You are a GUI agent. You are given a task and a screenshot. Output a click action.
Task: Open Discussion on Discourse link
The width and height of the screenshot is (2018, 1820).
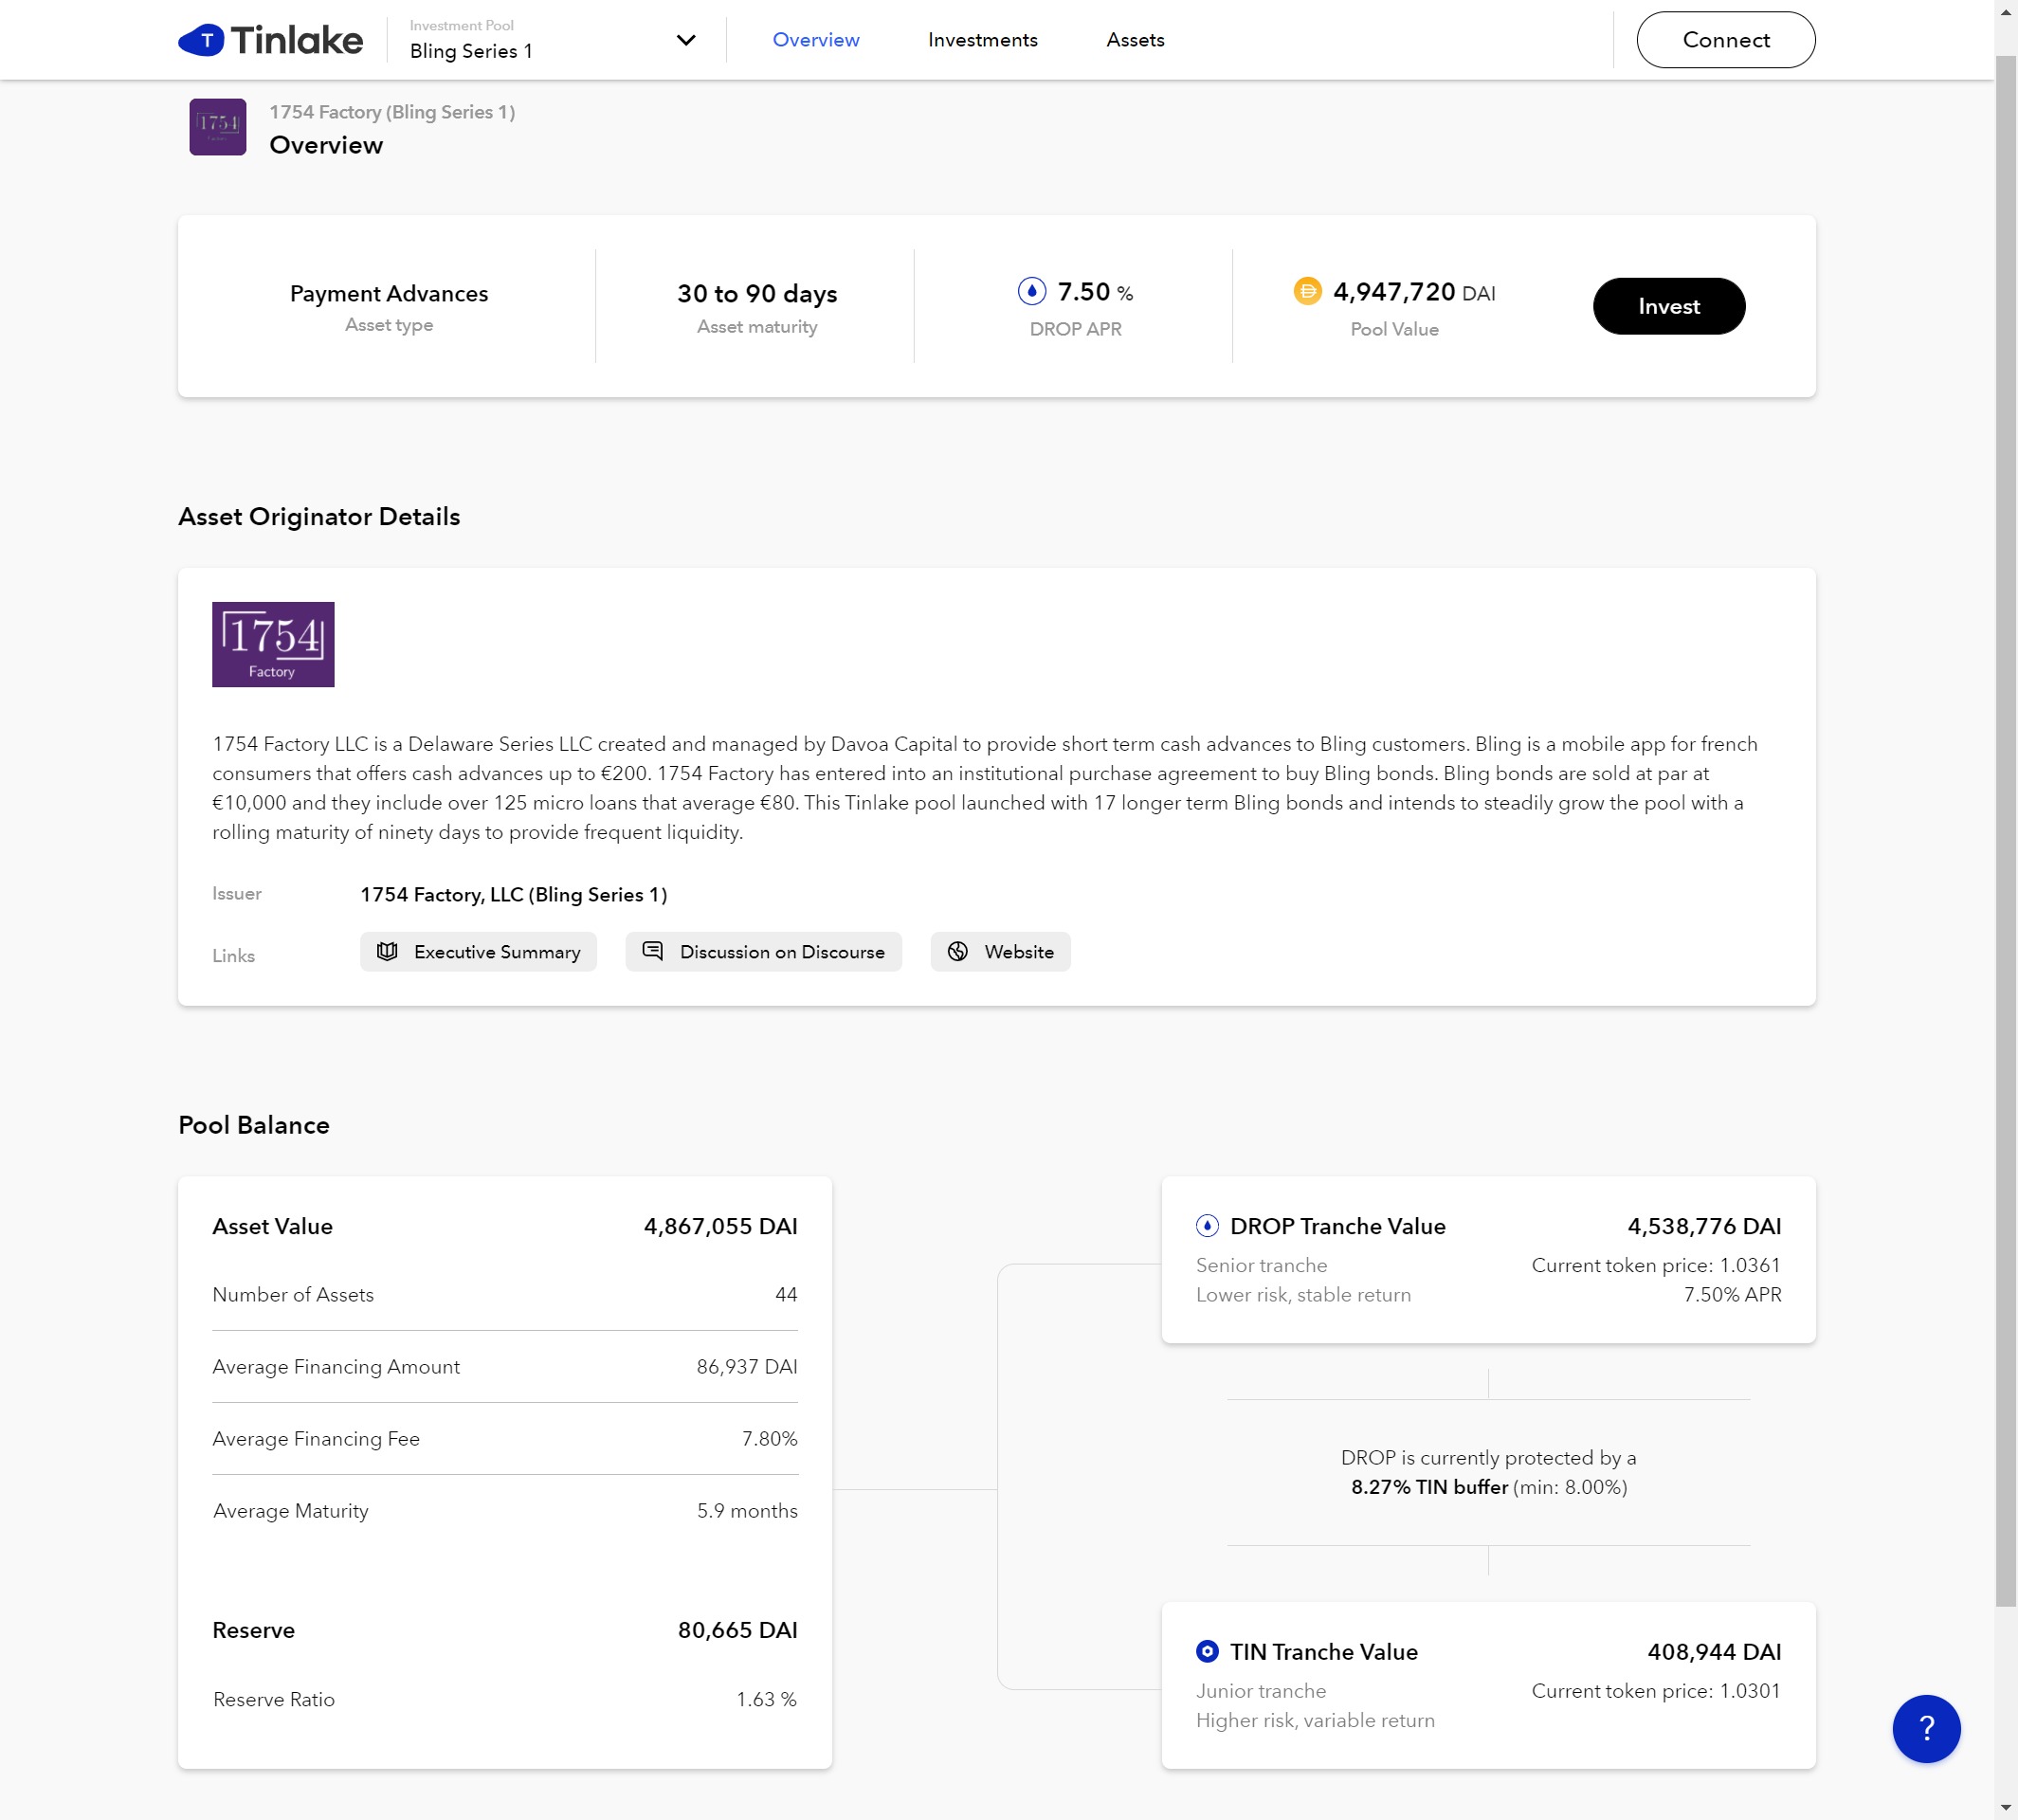coord(763,952)
